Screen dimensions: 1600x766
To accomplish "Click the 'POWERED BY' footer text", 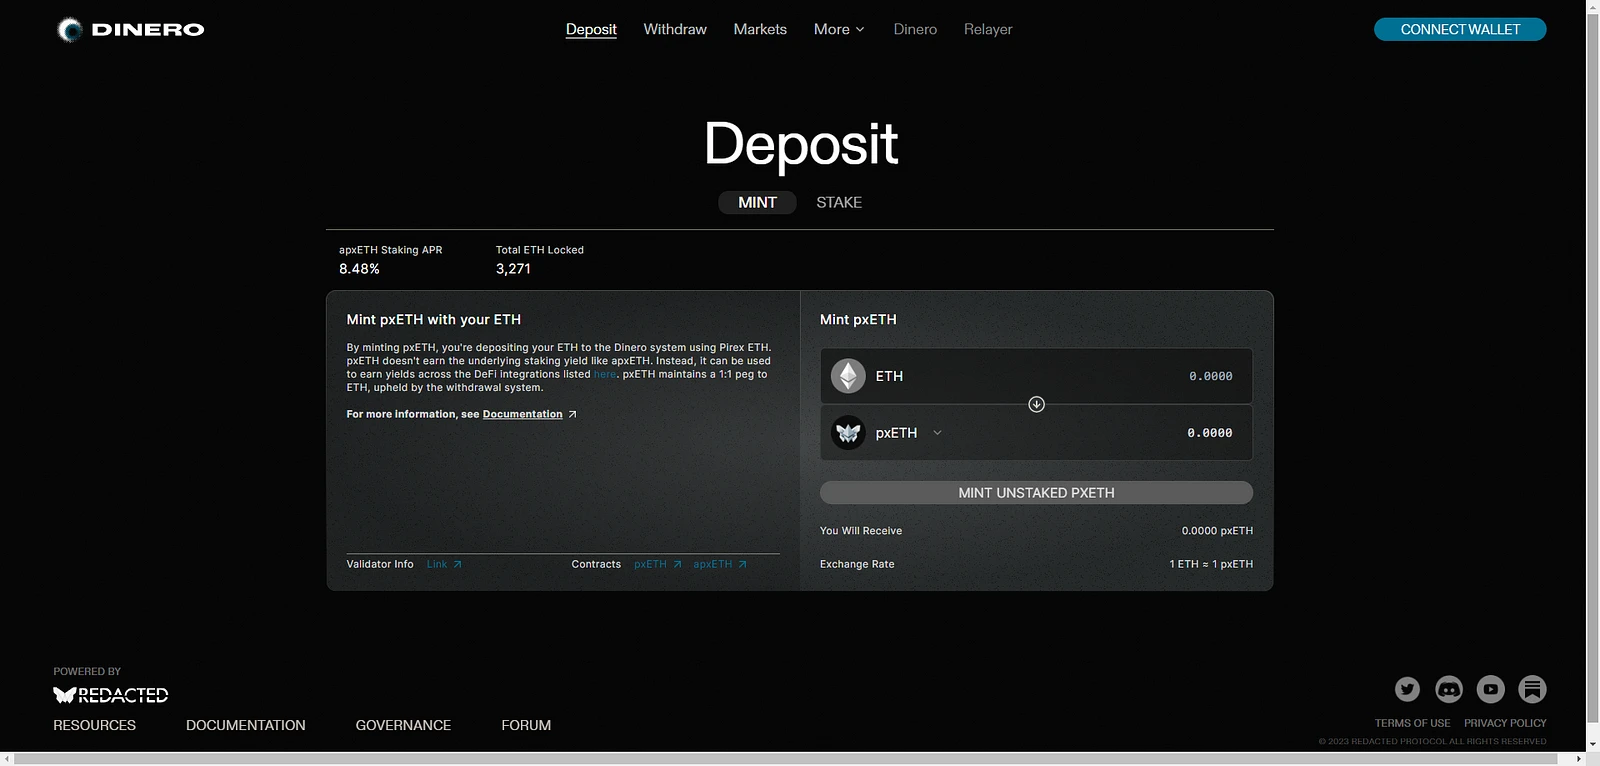I will pyautogui.click(x=87, y=671).
